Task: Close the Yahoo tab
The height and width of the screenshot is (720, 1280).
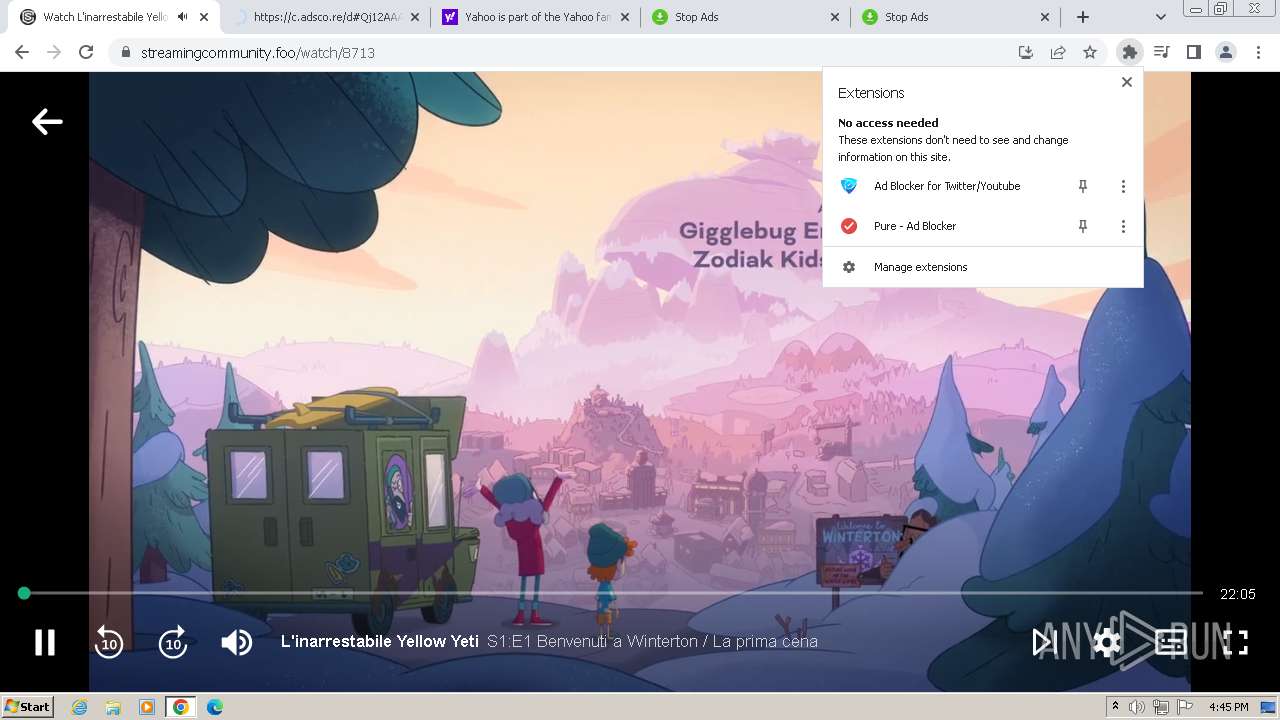Action: tap(626, 17)
